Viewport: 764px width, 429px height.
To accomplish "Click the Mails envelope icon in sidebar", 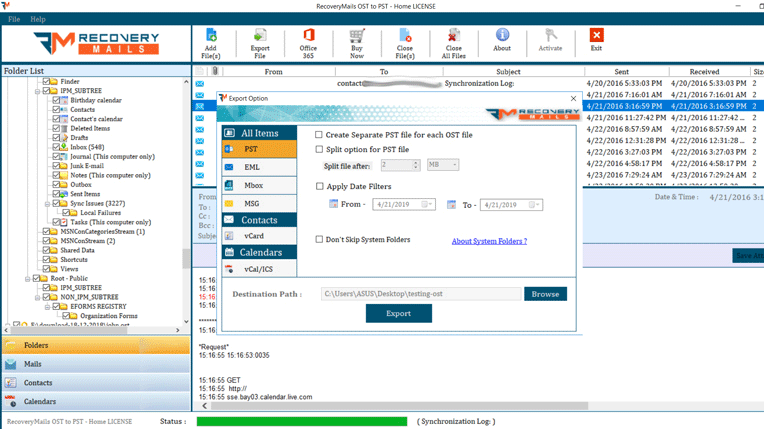I will pos(11,364).
